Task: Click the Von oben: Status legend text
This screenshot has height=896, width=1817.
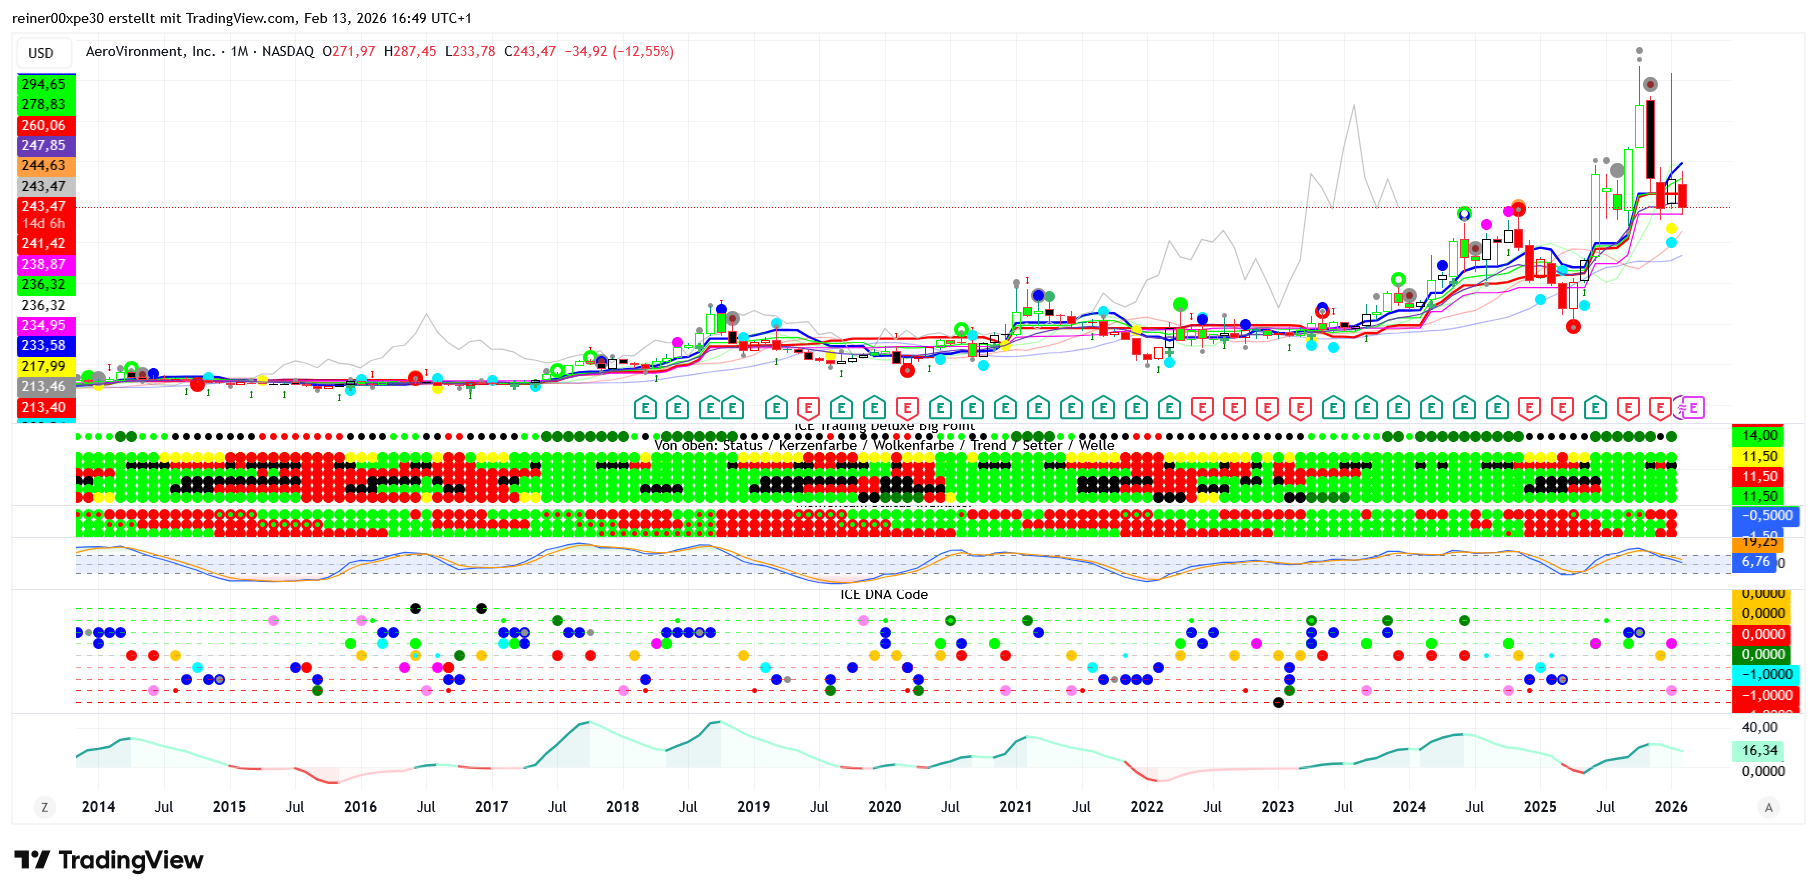Action: pyautogui.click(x=708, y=446)
